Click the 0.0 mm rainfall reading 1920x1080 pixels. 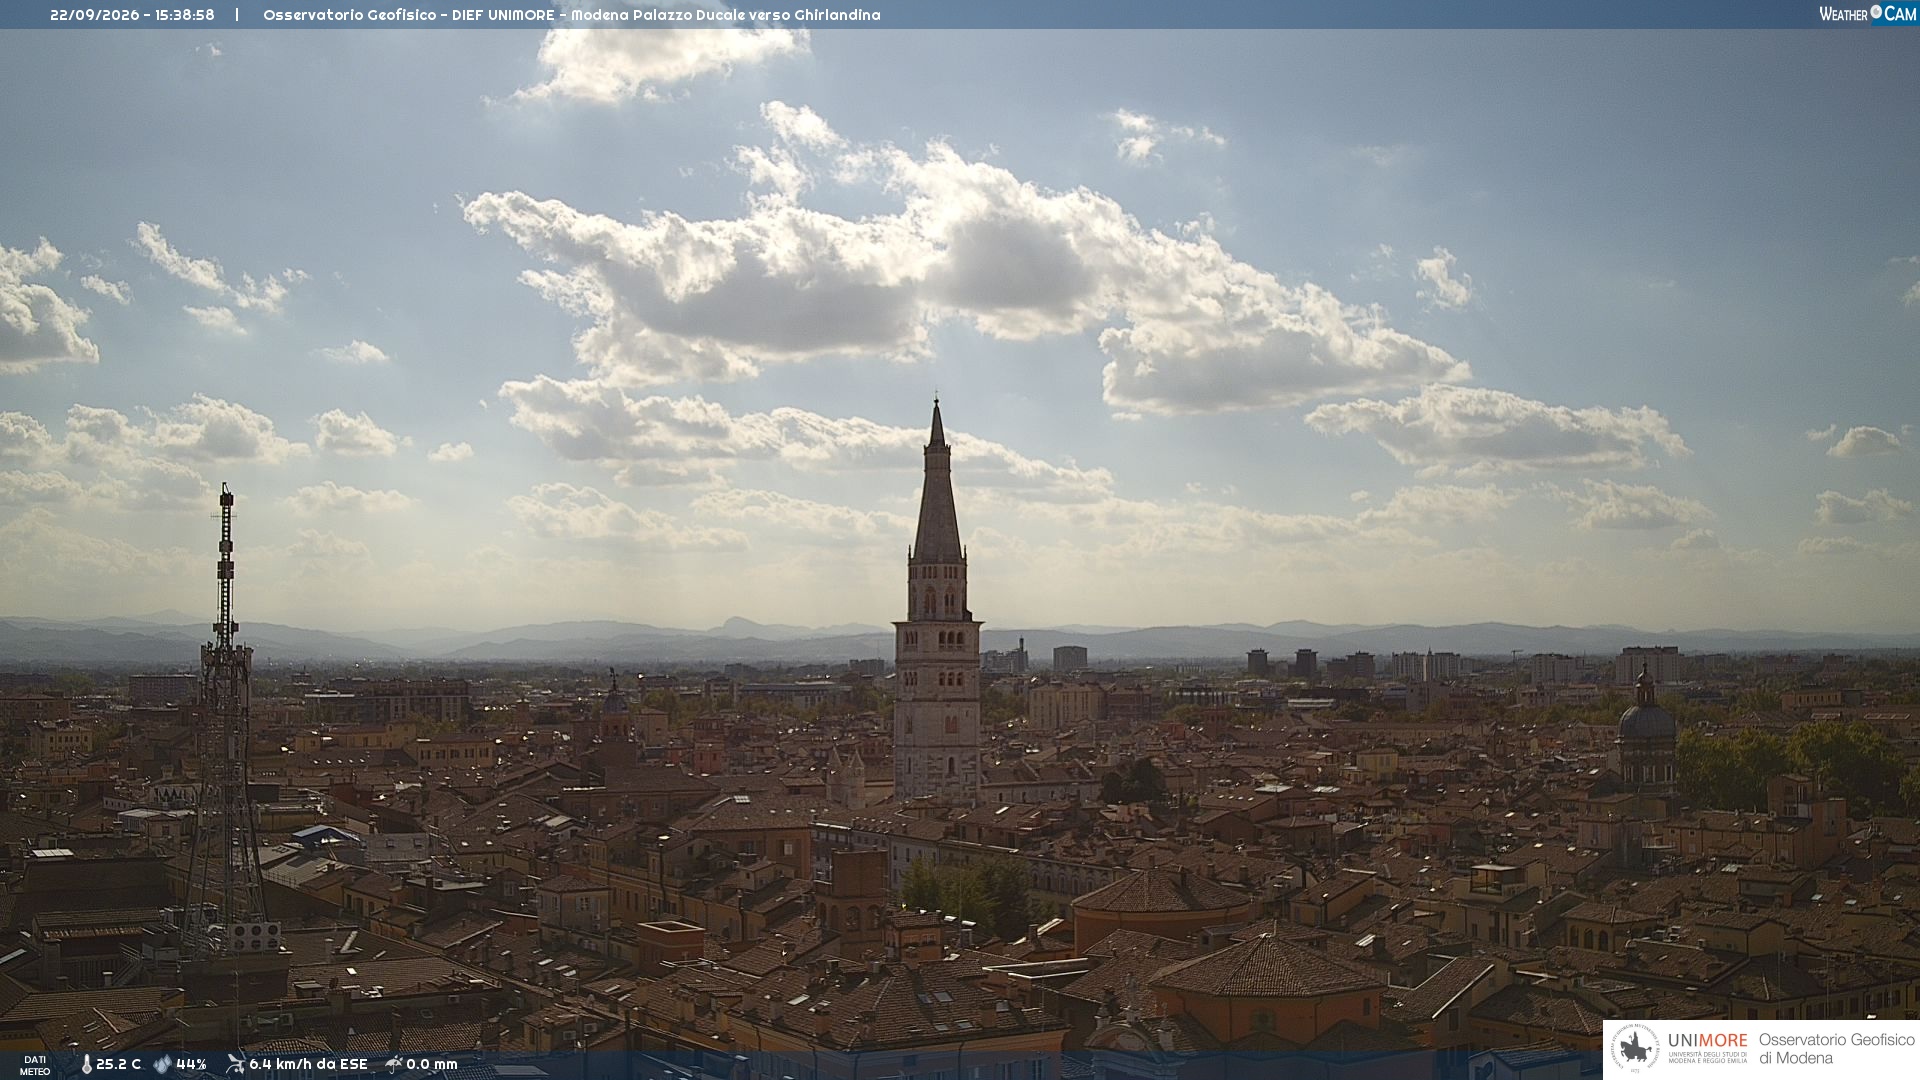tap(432, 1064)
